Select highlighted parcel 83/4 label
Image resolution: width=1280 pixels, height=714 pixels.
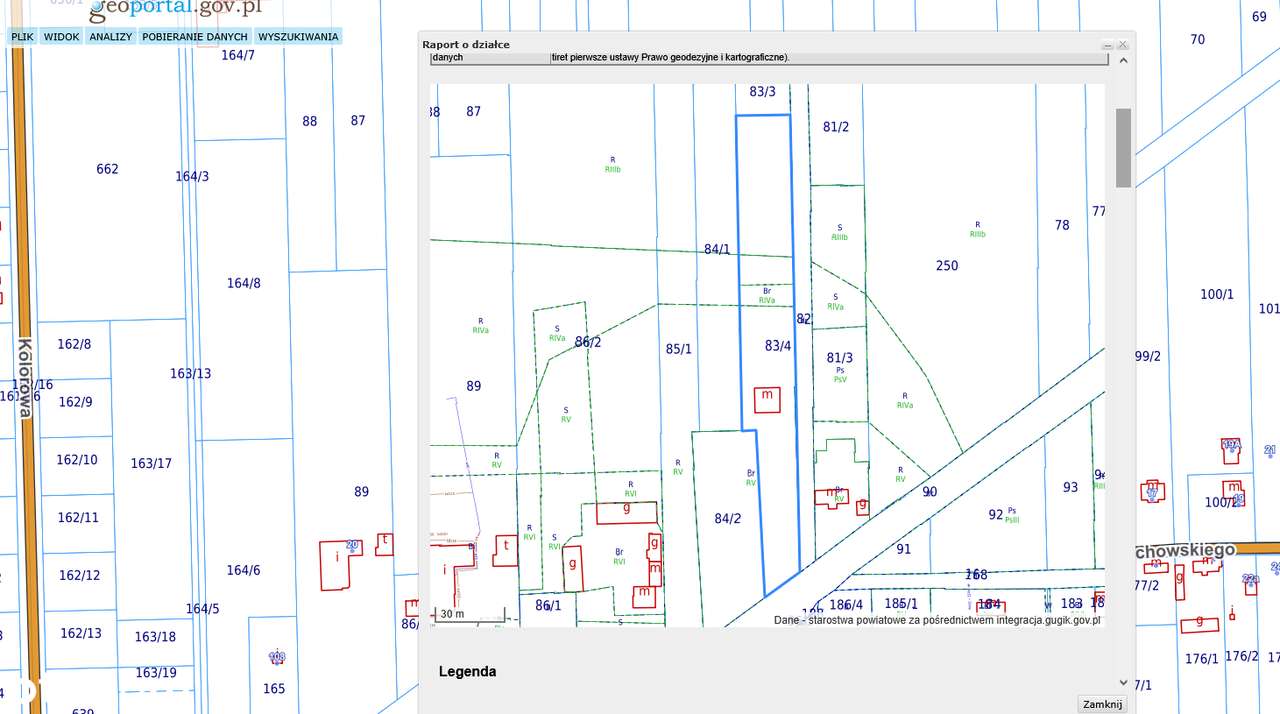pos(778,346)
